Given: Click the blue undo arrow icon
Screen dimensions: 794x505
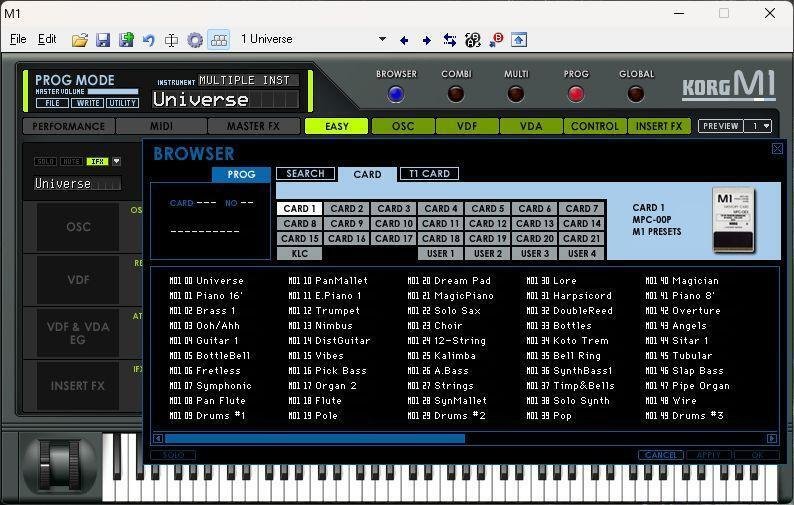Looking at the screenshot, I should tap(148, 40).
